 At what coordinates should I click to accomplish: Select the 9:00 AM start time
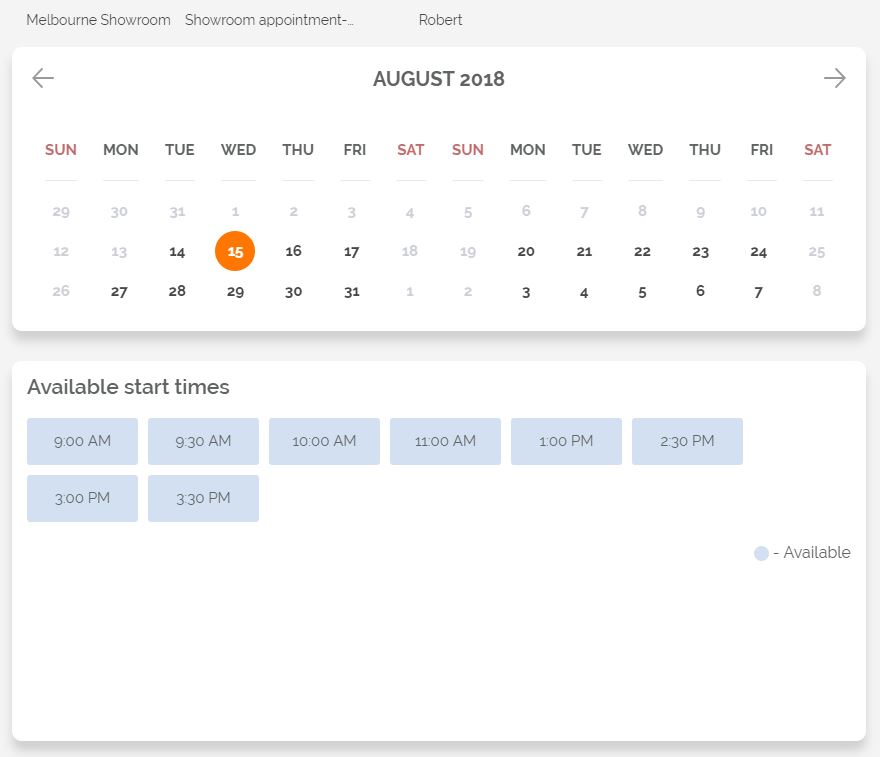coord(82,441)
